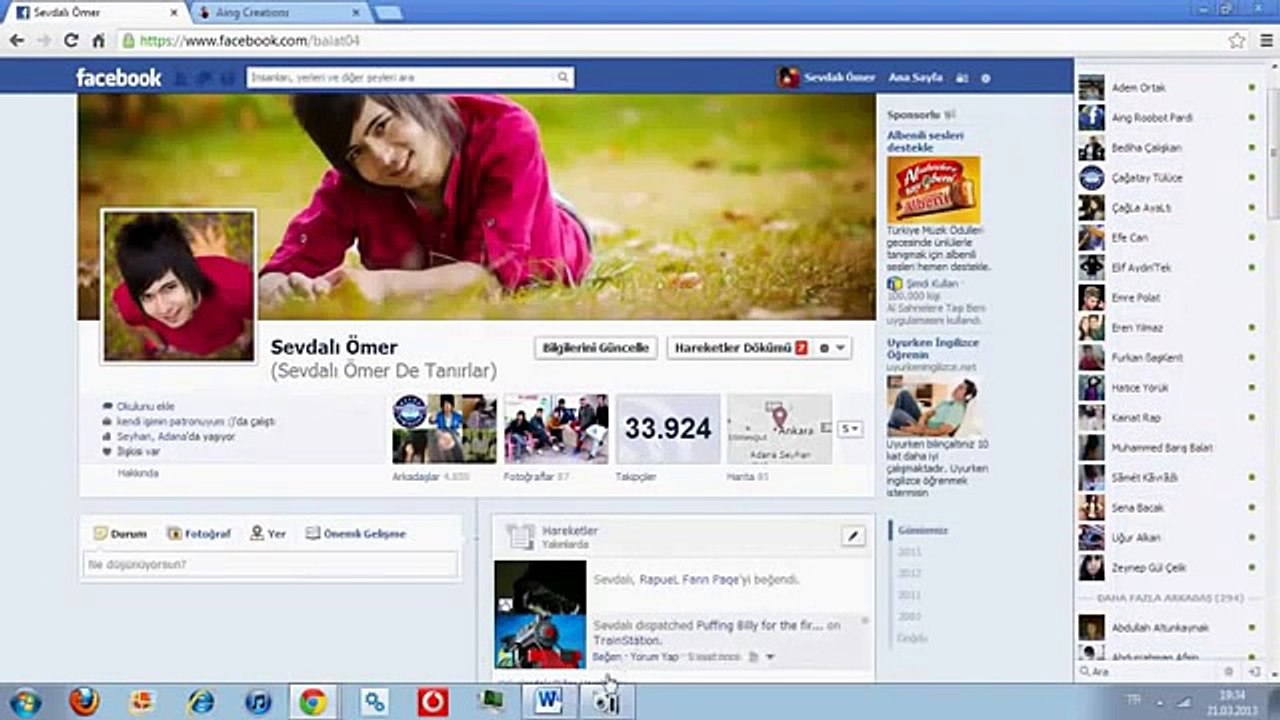Open chat with Hatice Yörük
This screenshot has height=720, width=1280.
1166,388
